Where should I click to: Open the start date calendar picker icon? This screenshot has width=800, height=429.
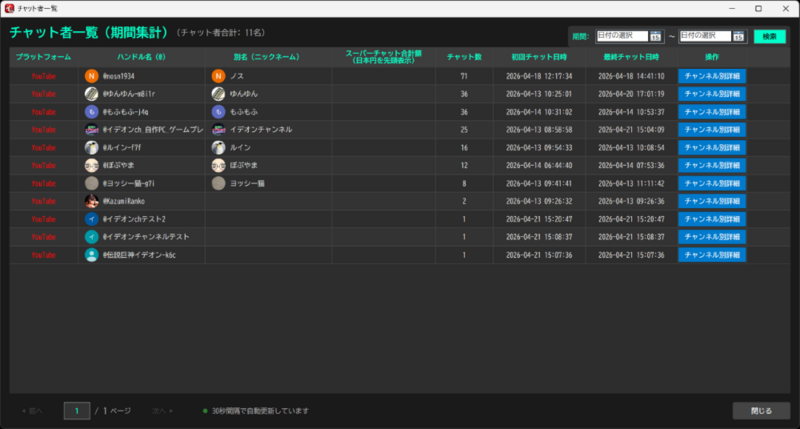click(x=655, y=36)
